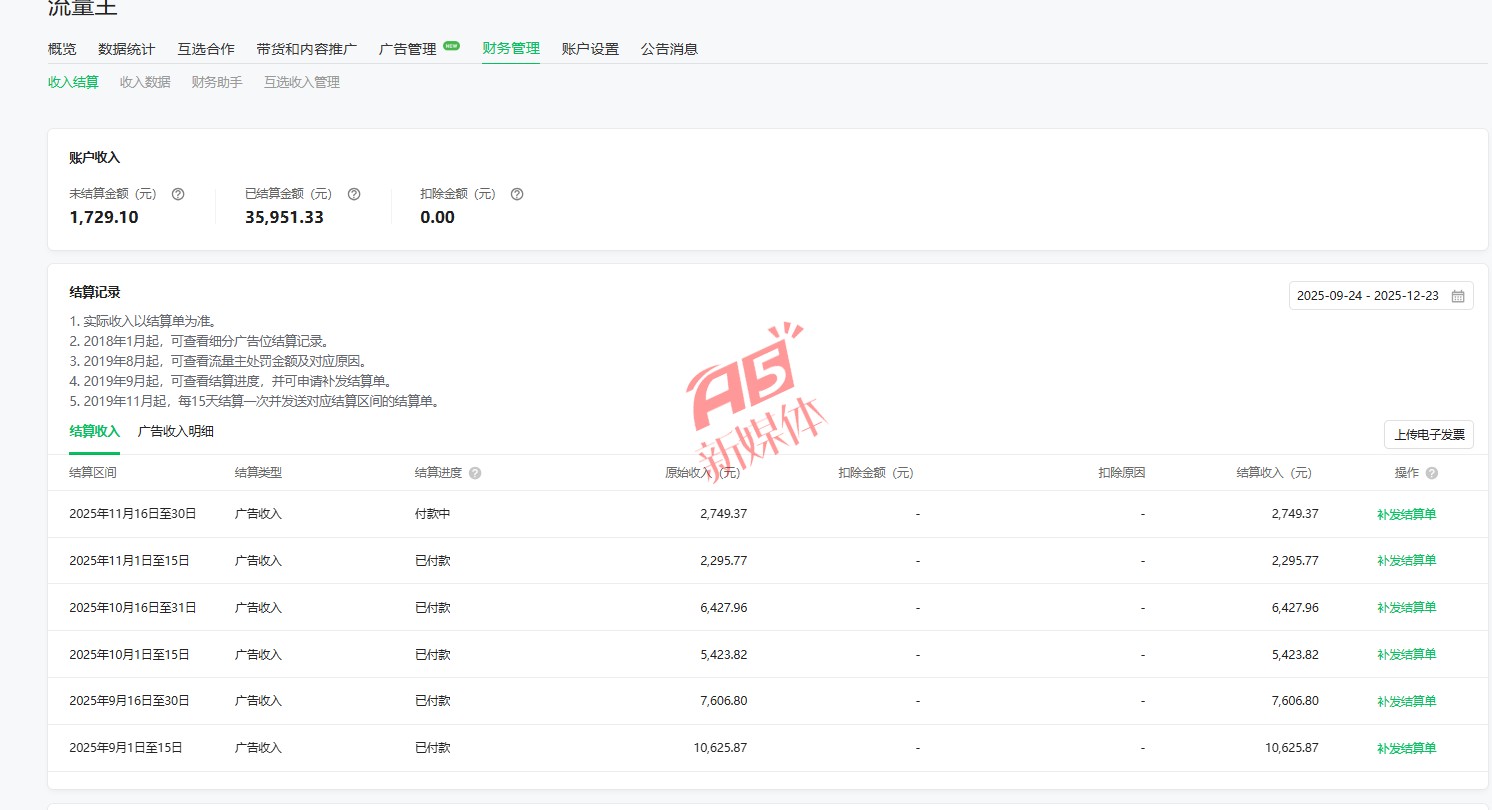Open the 数据统计 menu tab
The width and height of the screenshot is (1492, 810).
(126, 49)
